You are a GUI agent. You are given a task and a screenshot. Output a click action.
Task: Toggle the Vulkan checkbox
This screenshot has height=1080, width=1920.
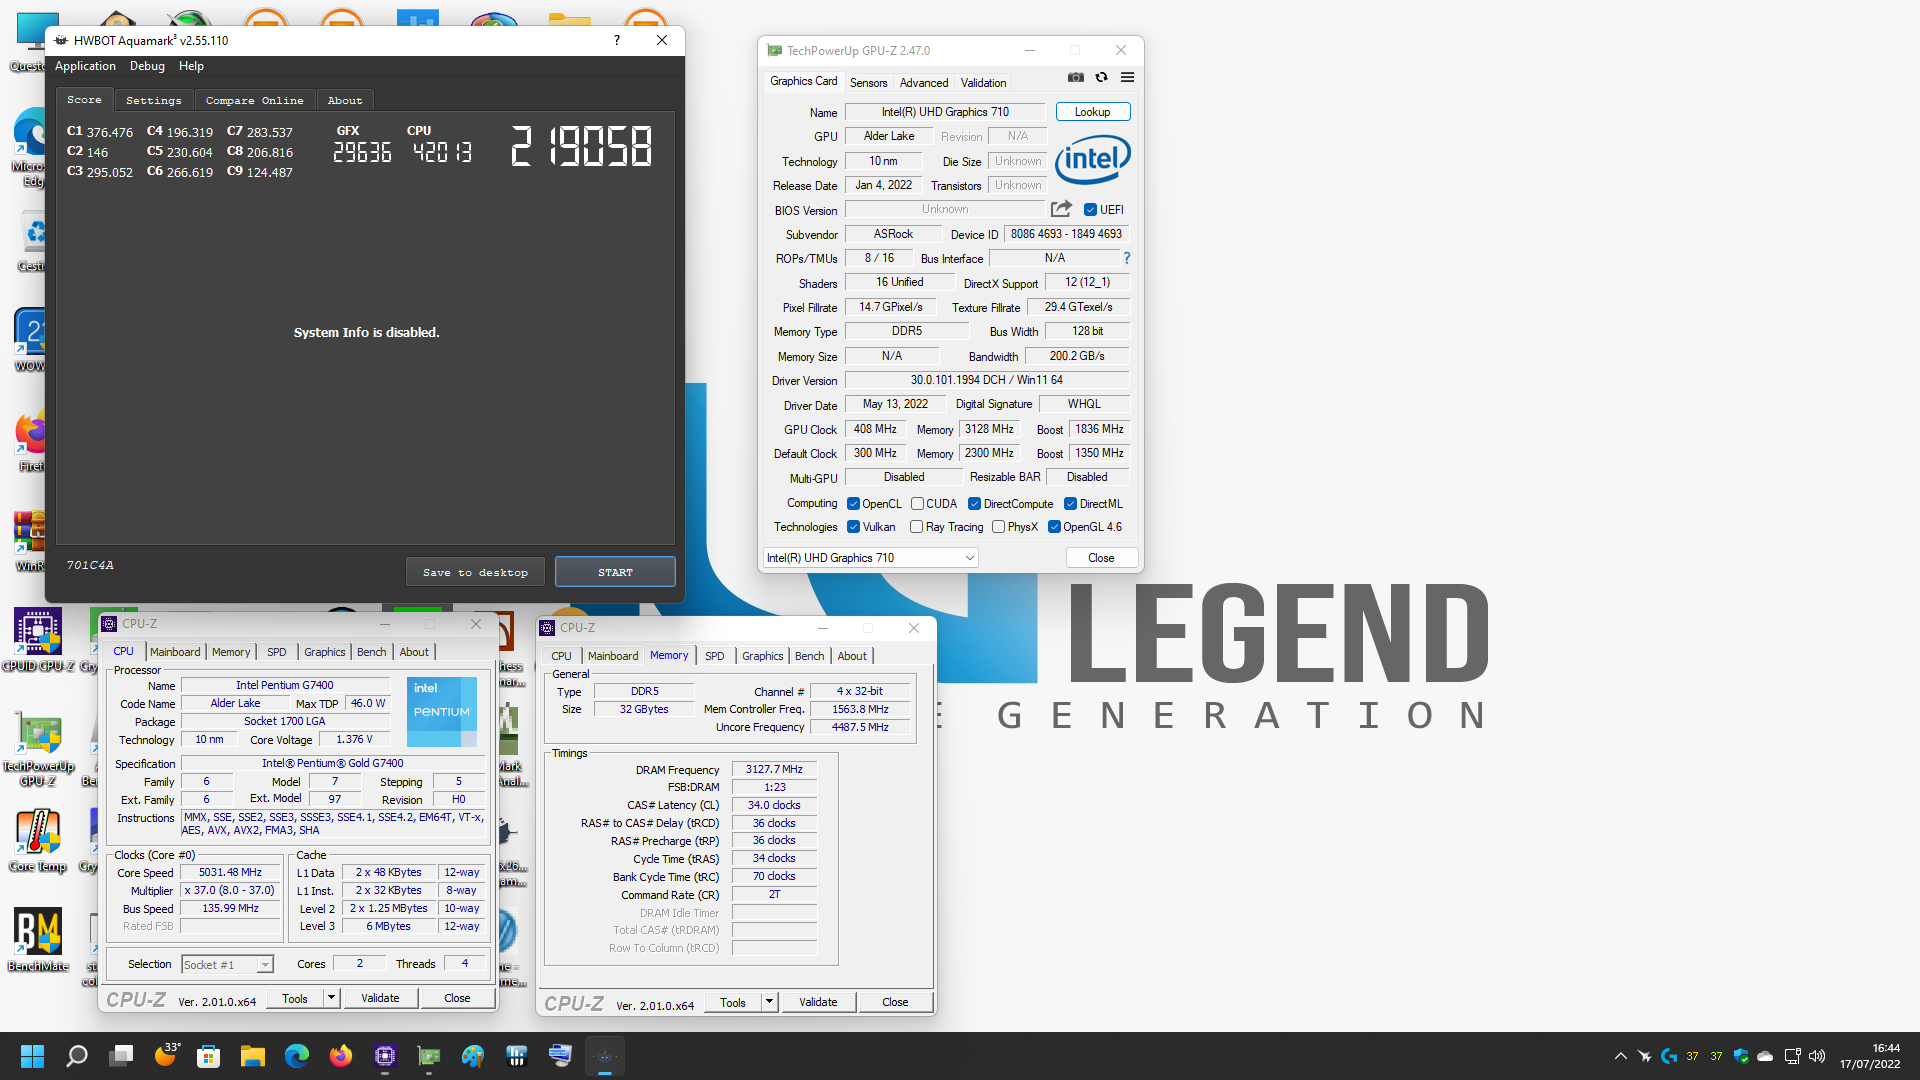[x=853, y=527]
